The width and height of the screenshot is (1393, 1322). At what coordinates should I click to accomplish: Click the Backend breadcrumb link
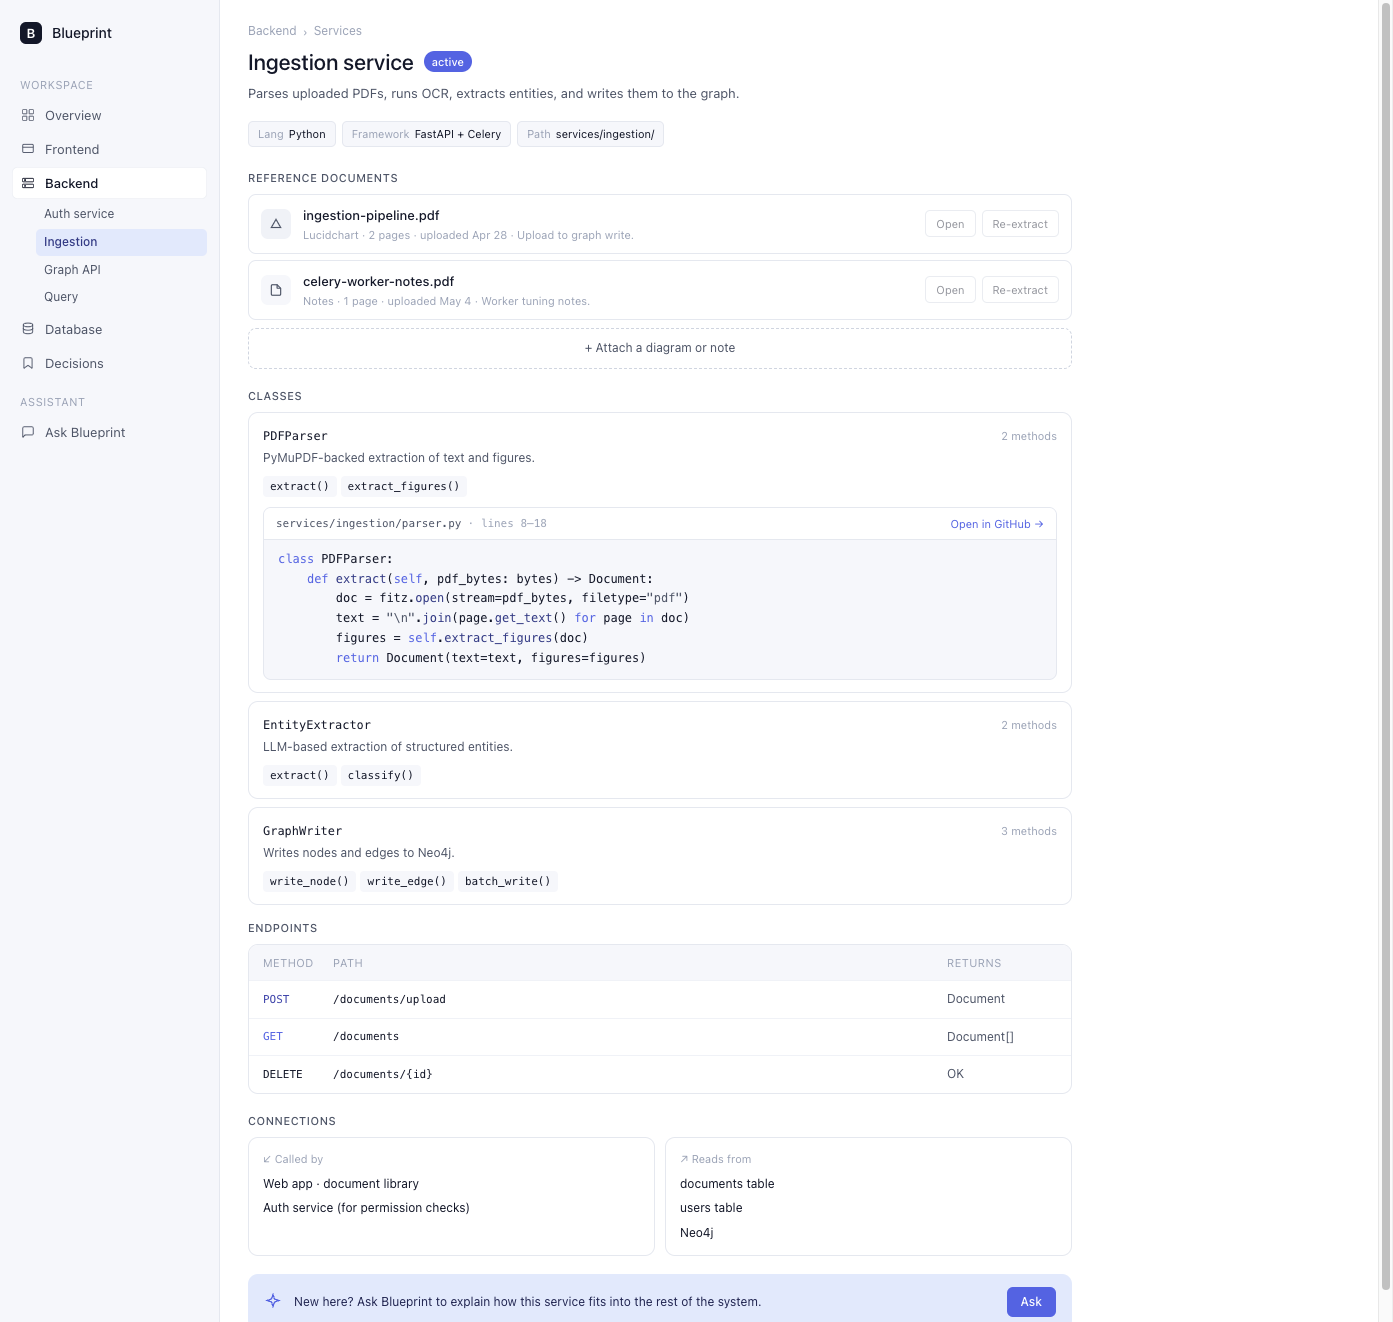coord(272,31)
